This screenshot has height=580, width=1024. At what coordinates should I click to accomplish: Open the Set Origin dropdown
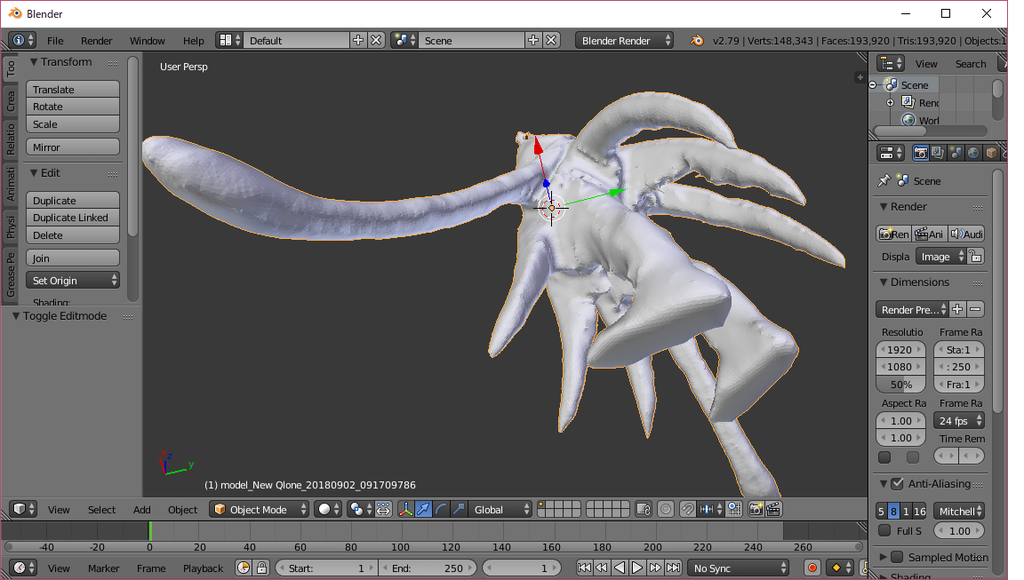(72, 280)
